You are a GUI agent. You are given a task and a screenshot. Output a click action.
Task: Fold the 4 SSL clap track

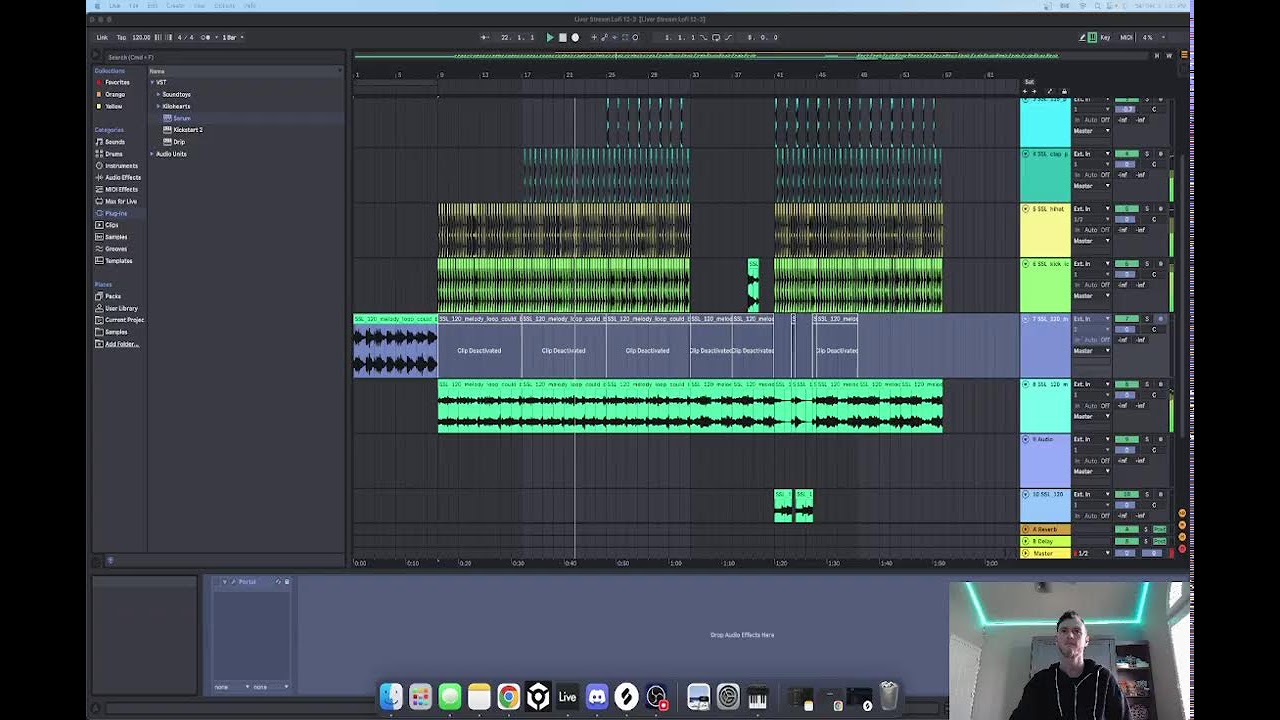point(1025,154)
